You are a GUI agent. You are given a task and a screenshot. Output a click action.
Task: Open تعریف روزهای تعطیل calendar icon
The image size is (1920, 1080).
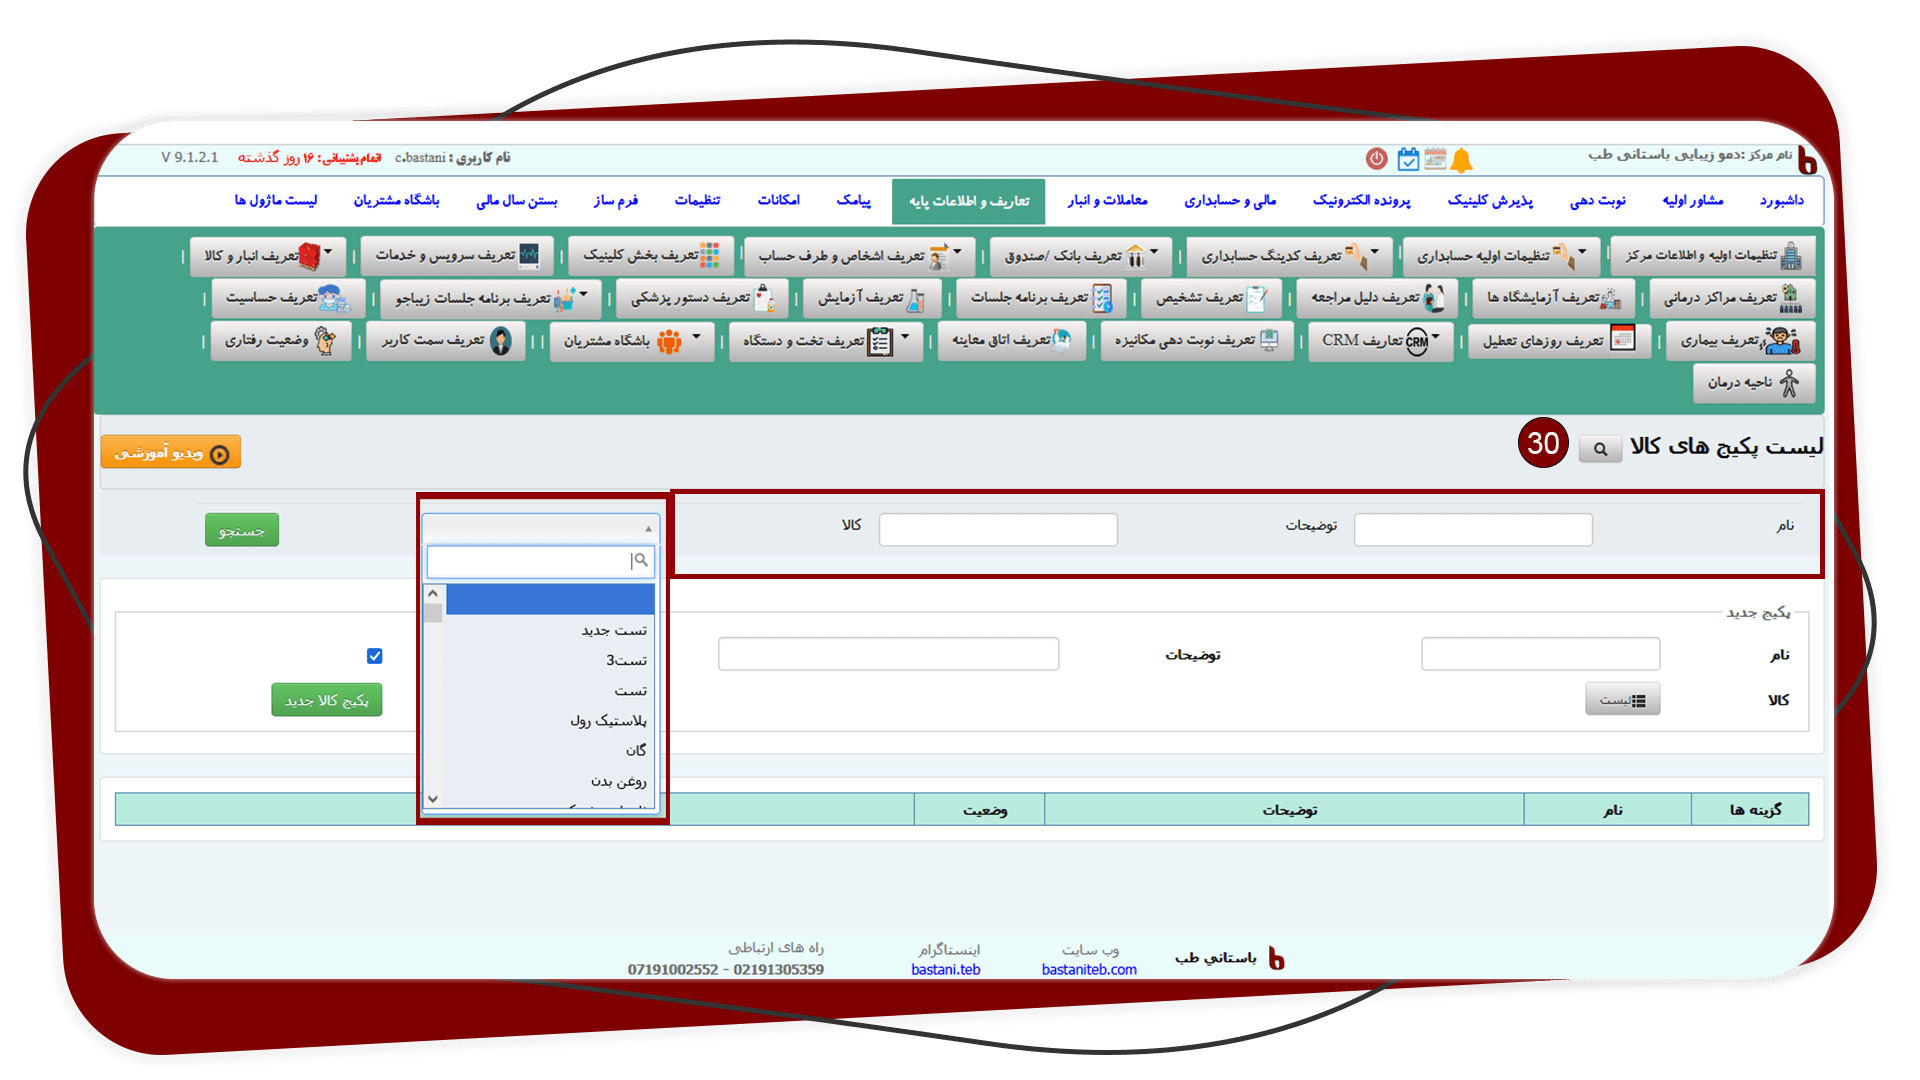1623,340
